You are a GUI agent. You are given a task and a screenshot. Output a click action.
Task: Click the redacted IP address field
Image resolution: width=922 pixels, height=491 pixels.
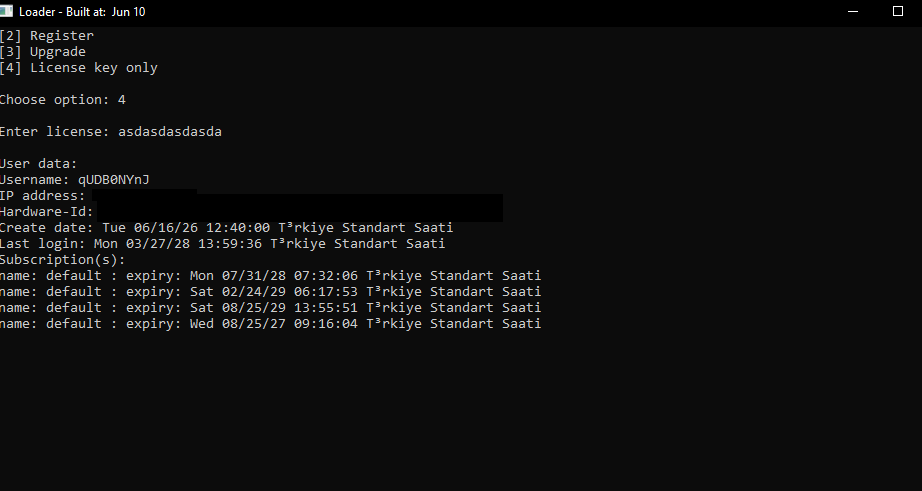pyautogui.click(x=143, y=196)
